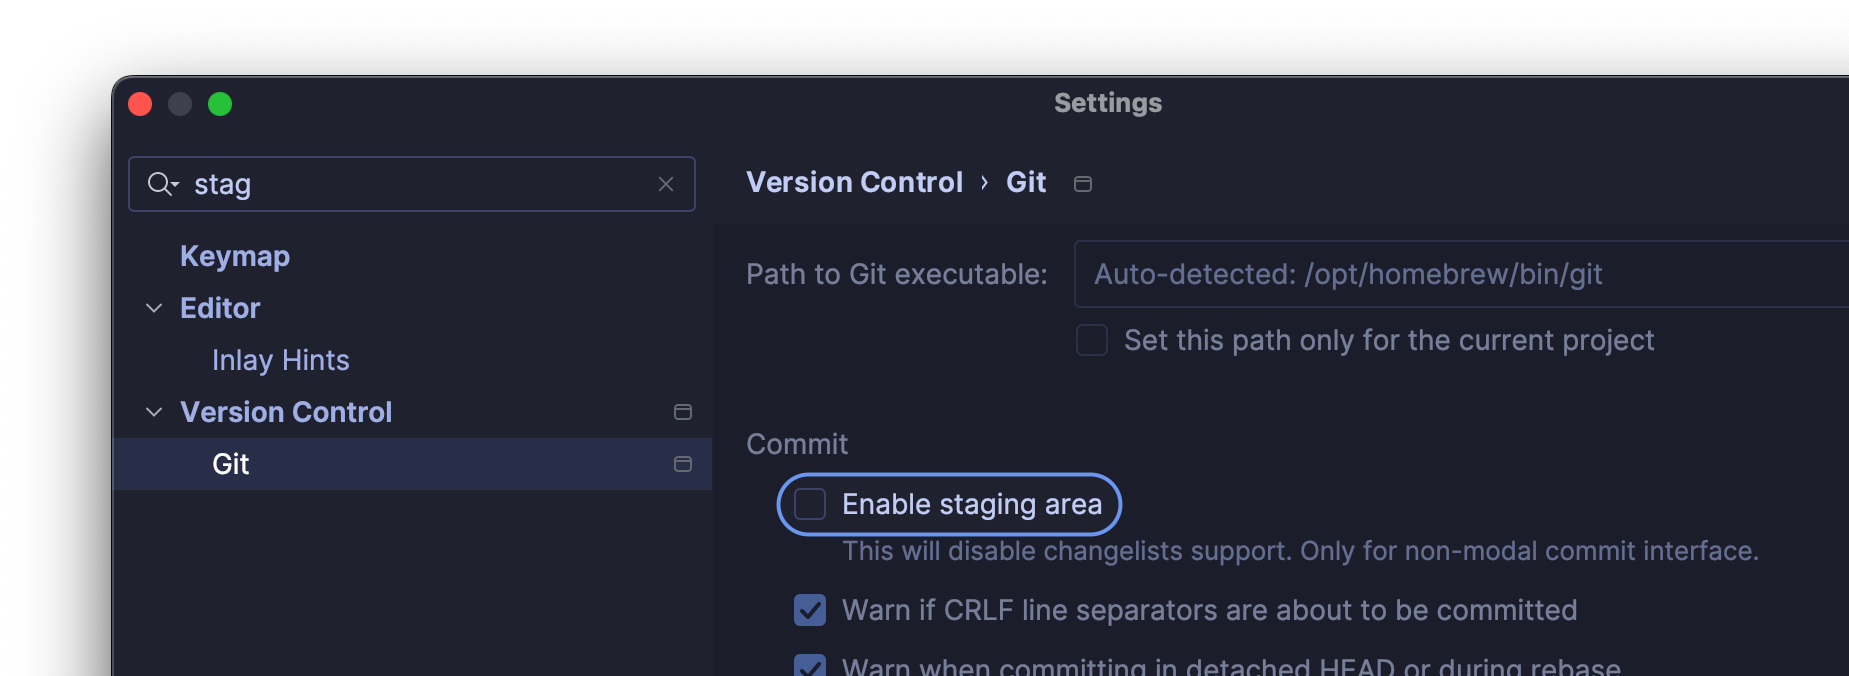Enable staging area checkbox

click(x=810, y=504)
